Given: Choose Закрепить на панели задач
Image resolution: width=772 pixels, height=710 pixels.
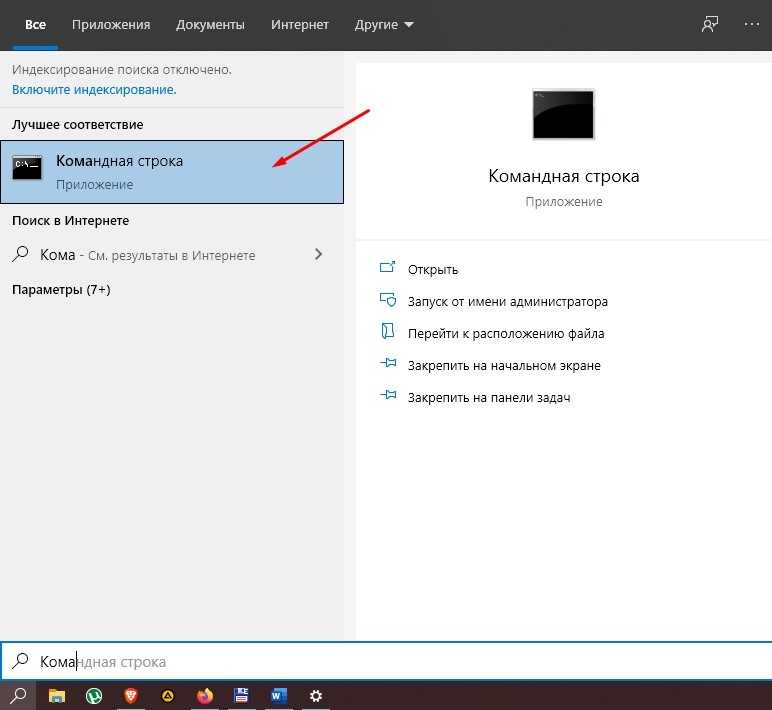Looking at the screenshot, I should coord(489,397).
